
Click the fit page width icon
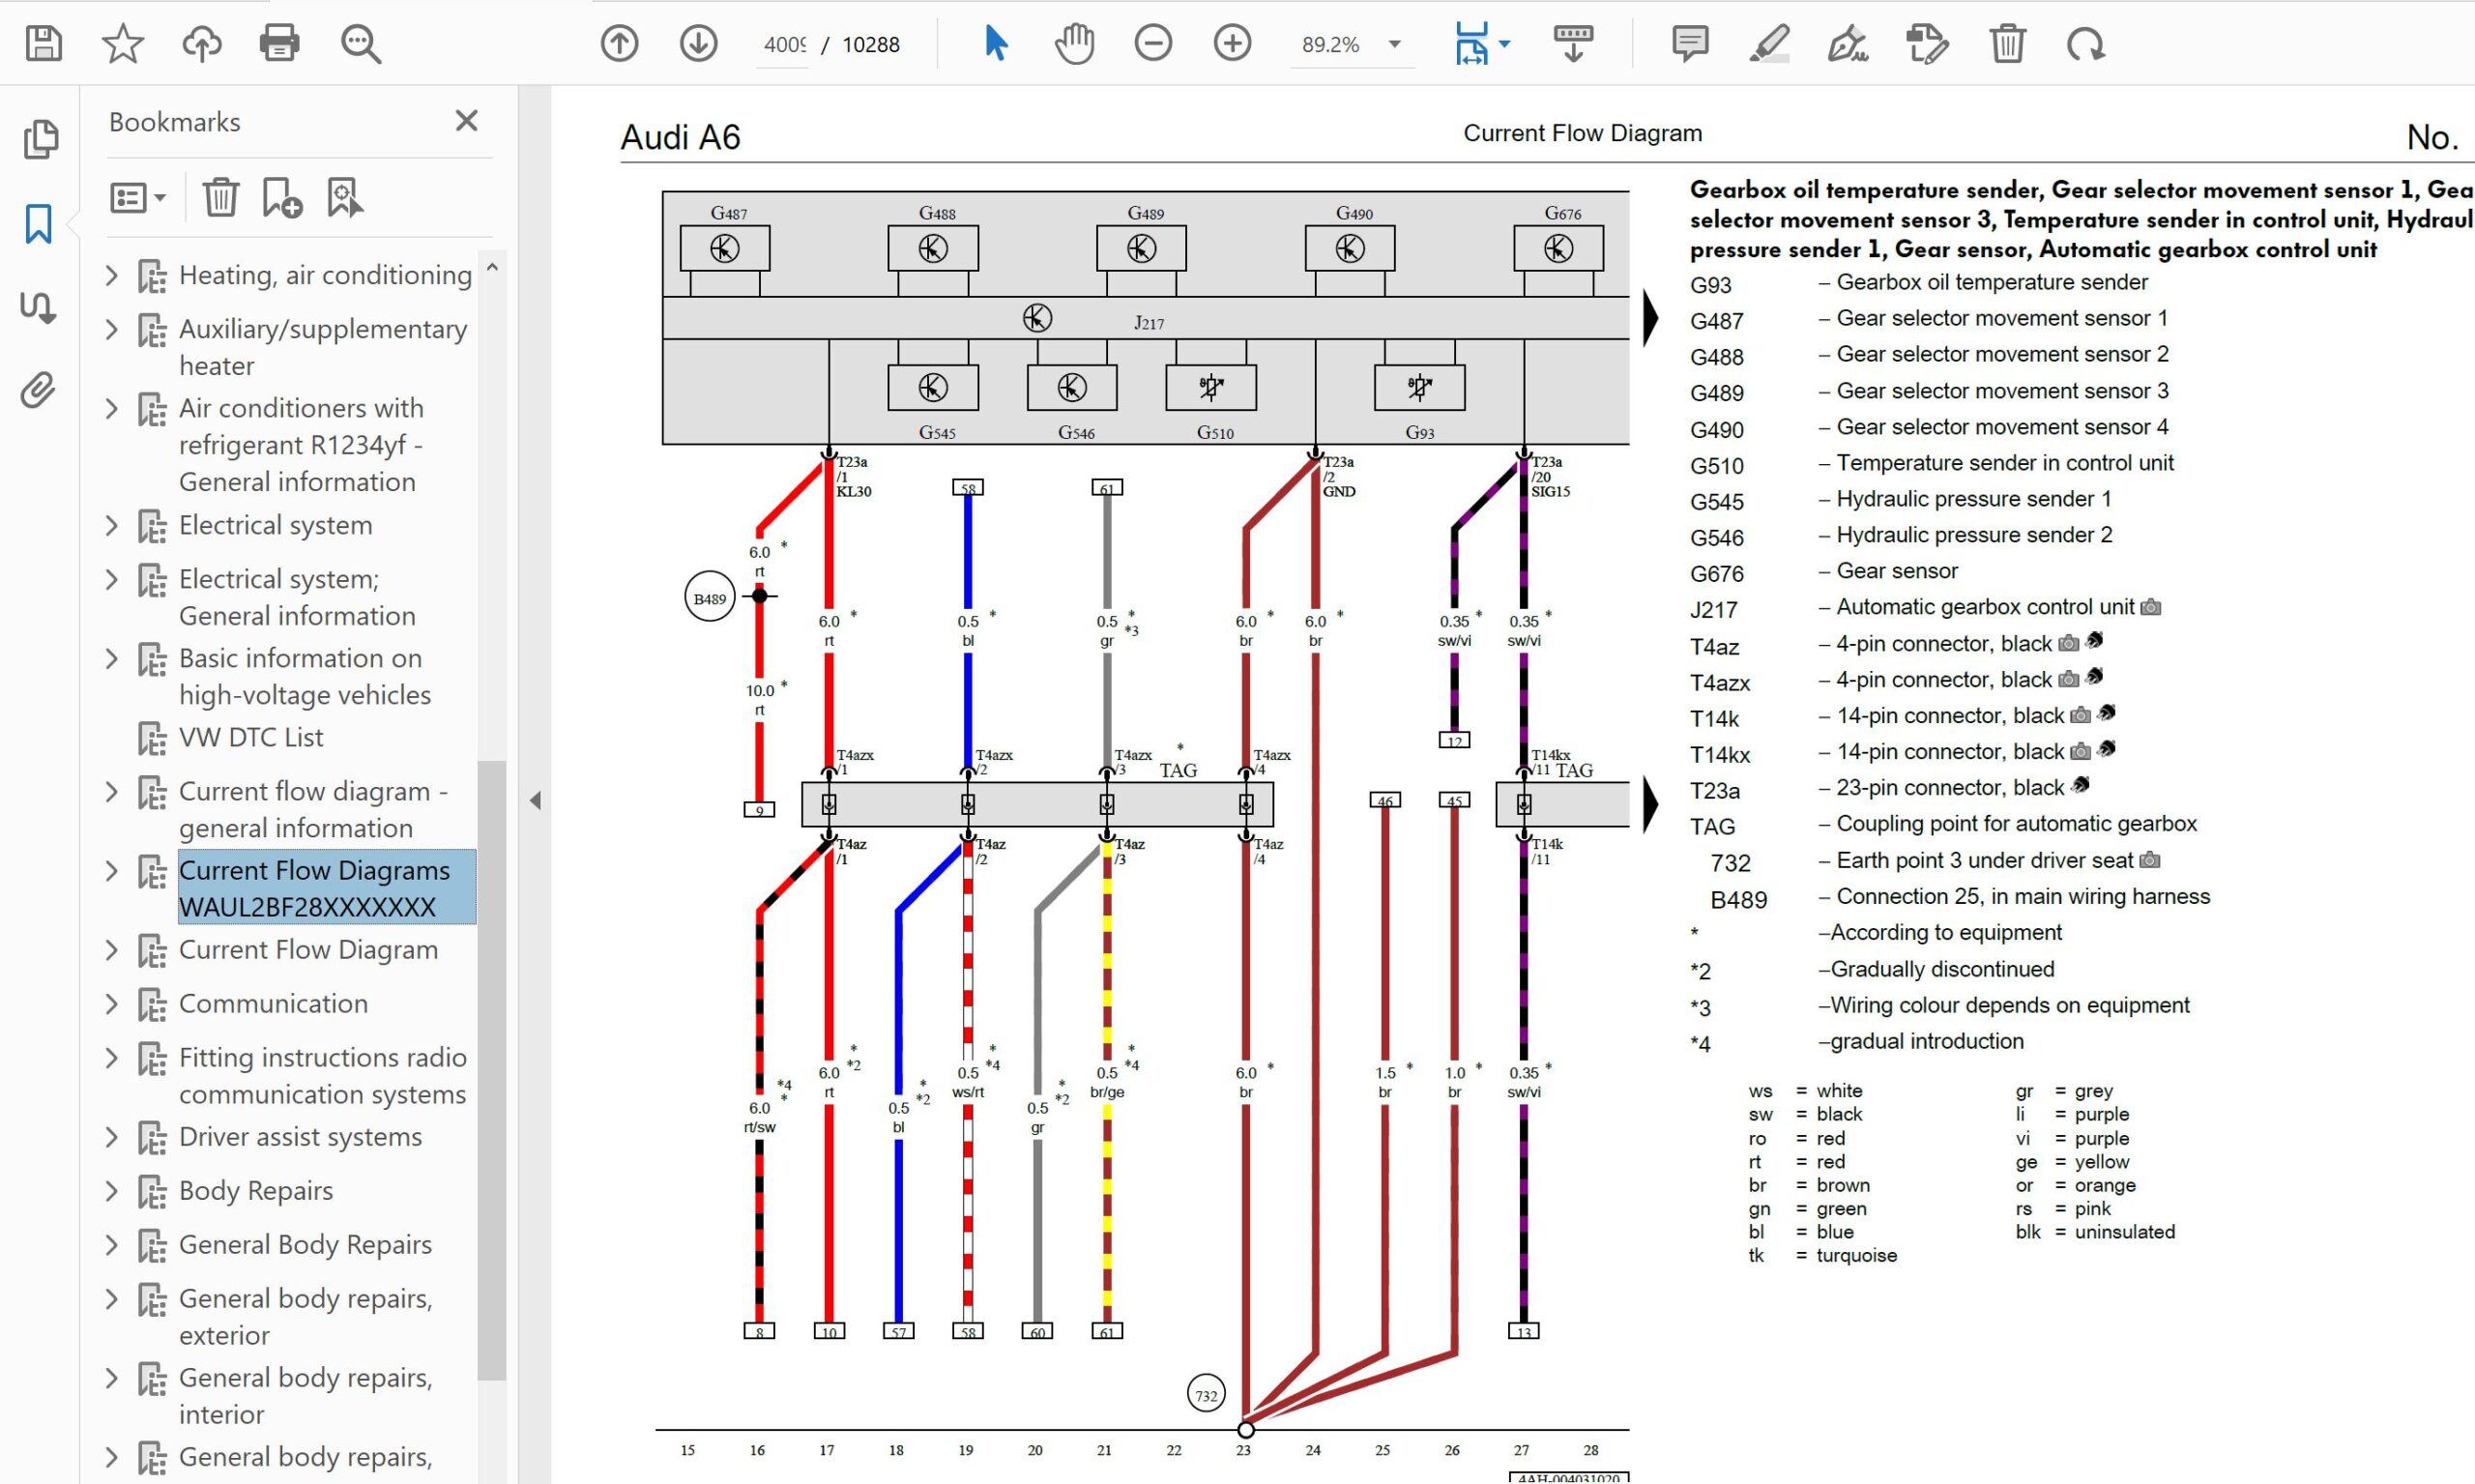(1471, 44)
